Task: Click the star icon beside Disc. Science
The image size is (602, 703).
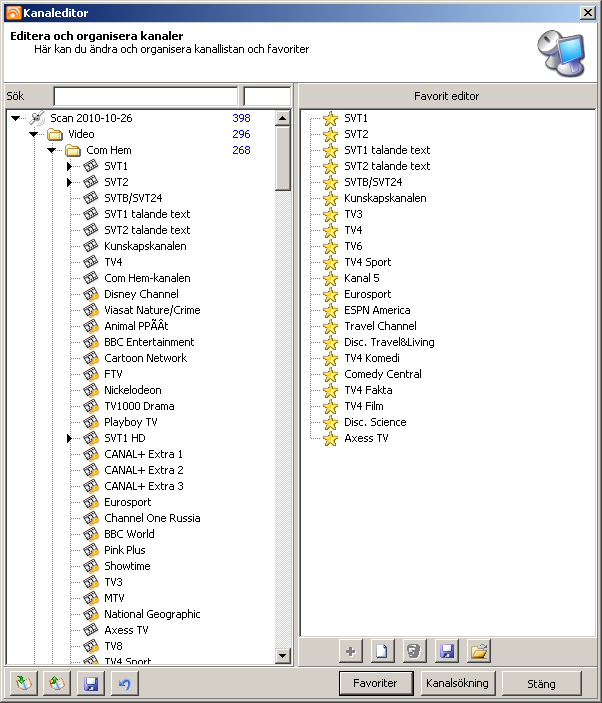Action: [330, 422]
